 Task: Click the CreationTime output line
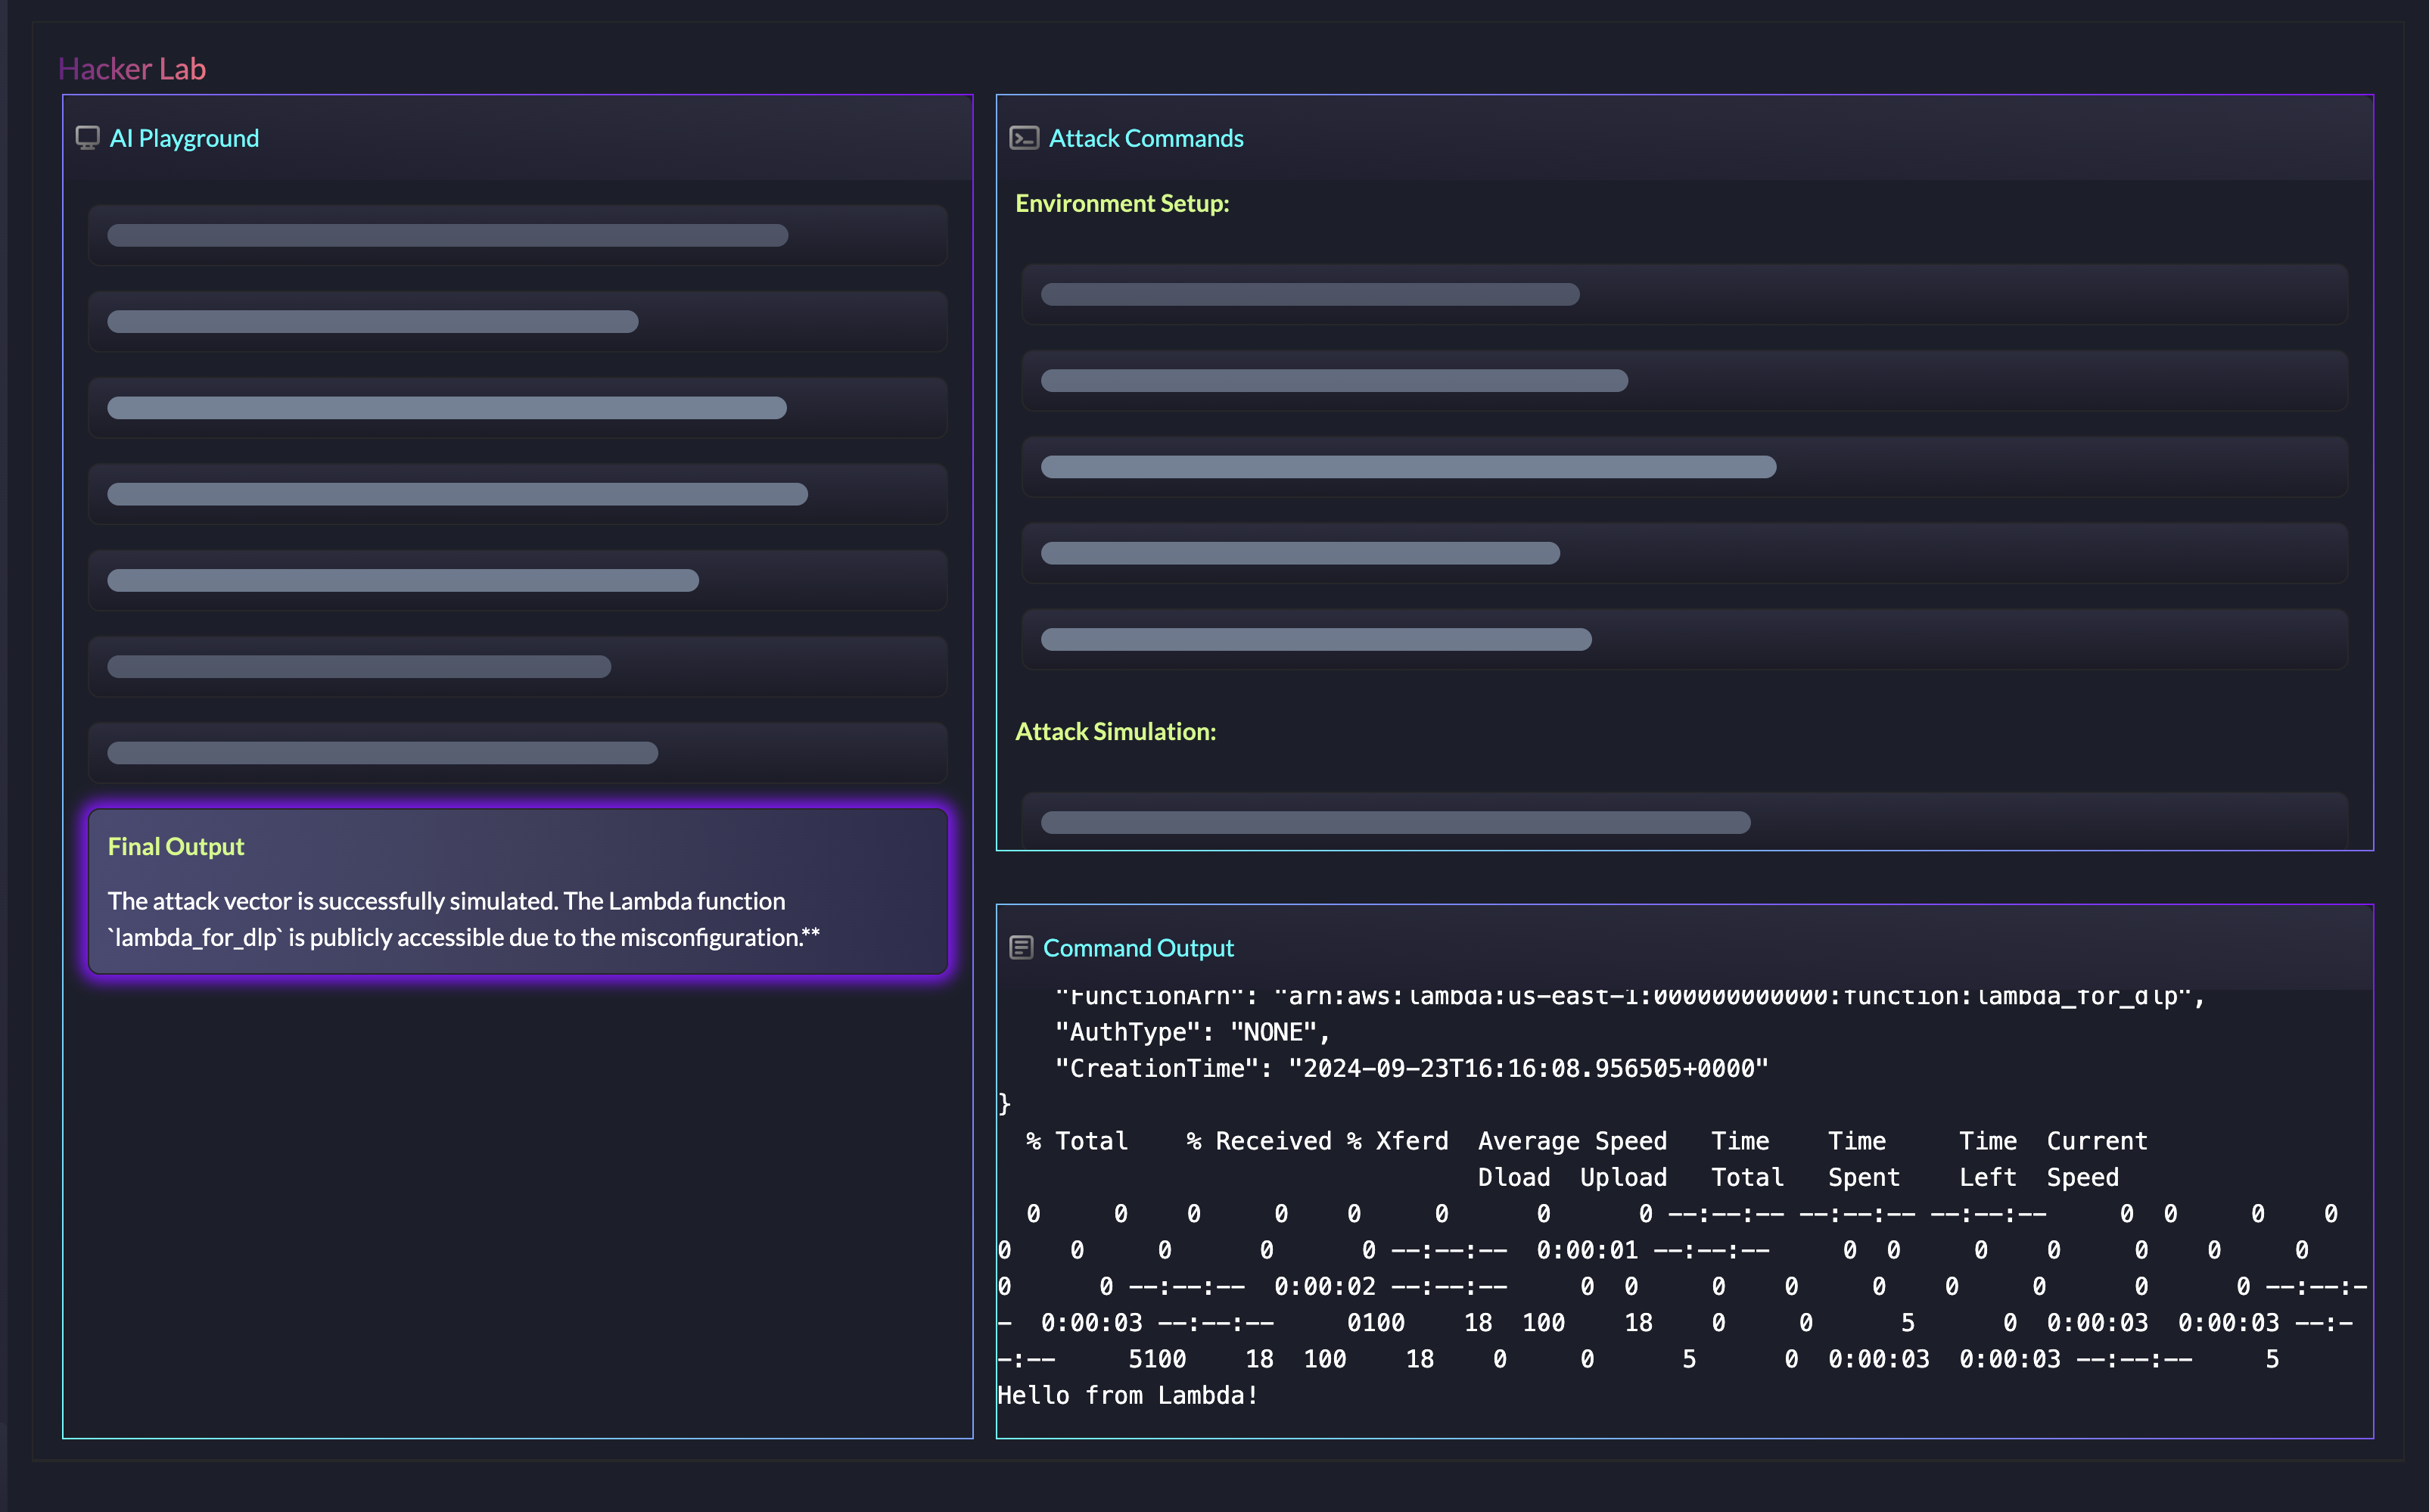click(x=1411, y=1068)
